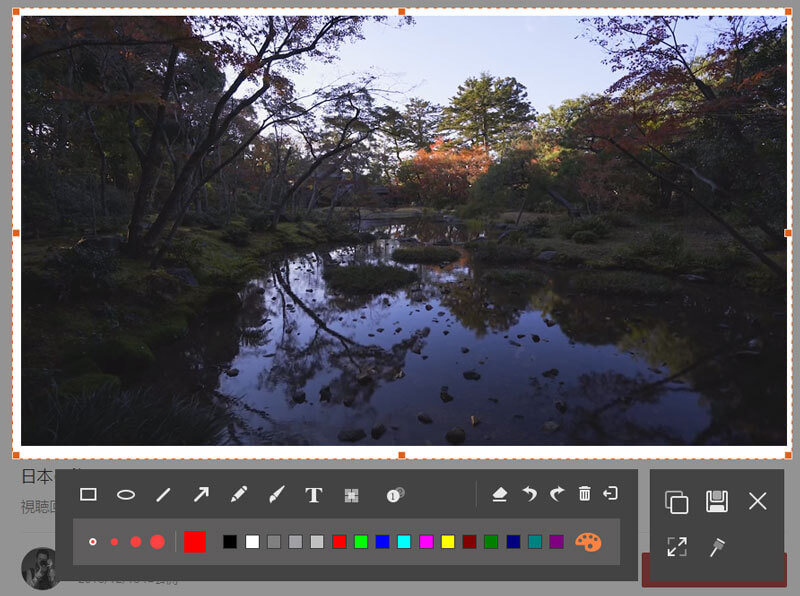Redo the undone annotation
Image resolution: width=800 pixels, height=596 pixels.
point(557,494)
